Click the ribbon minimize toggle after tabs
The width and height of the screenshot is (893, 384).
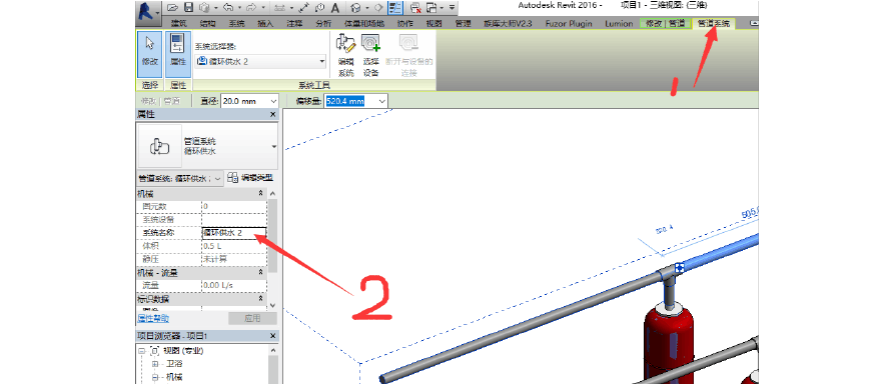755,23
